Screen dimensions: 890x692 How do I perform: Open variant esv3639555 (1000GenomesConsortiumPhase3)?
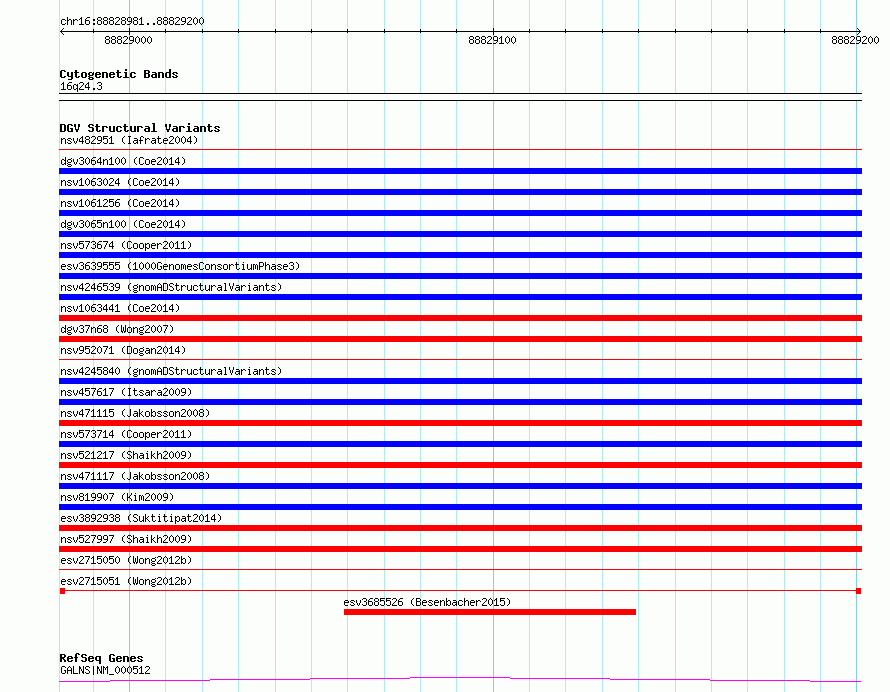point(180,266)
